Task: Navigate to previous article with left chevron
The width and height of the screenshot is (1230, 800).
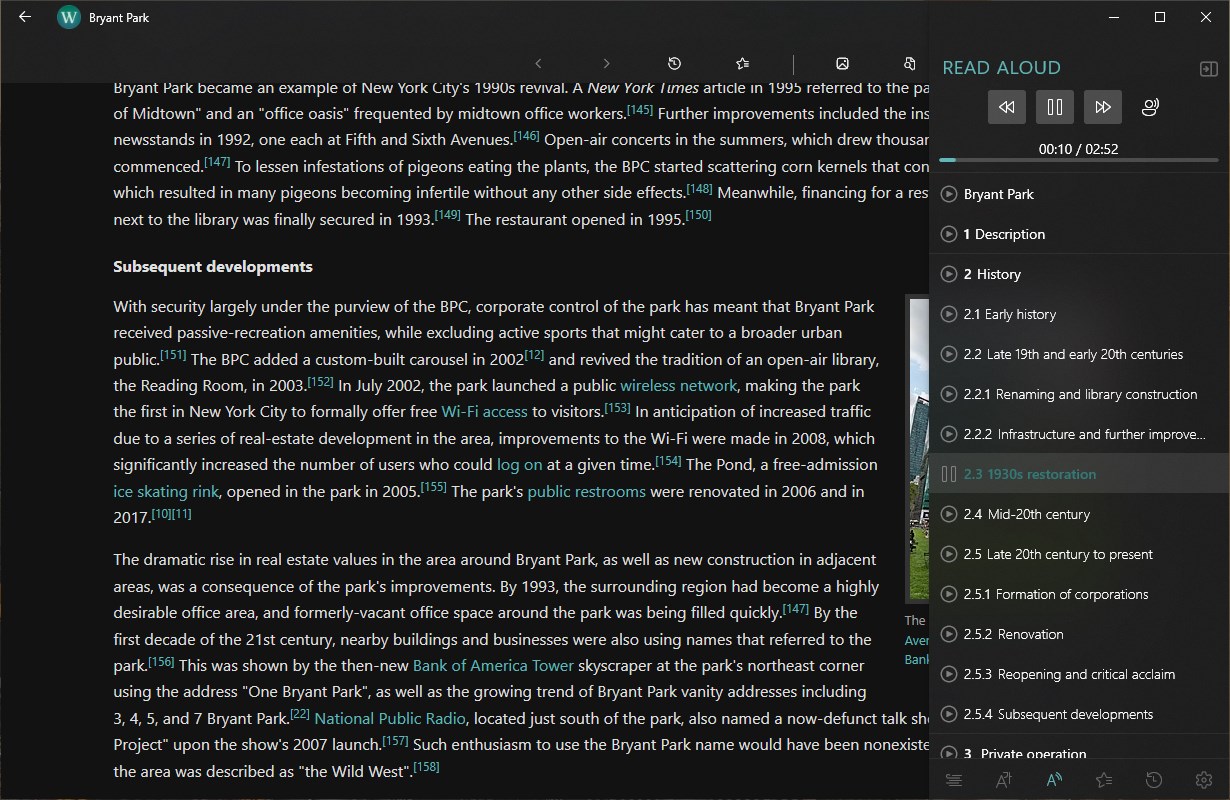Action: [x=538, y=63]
